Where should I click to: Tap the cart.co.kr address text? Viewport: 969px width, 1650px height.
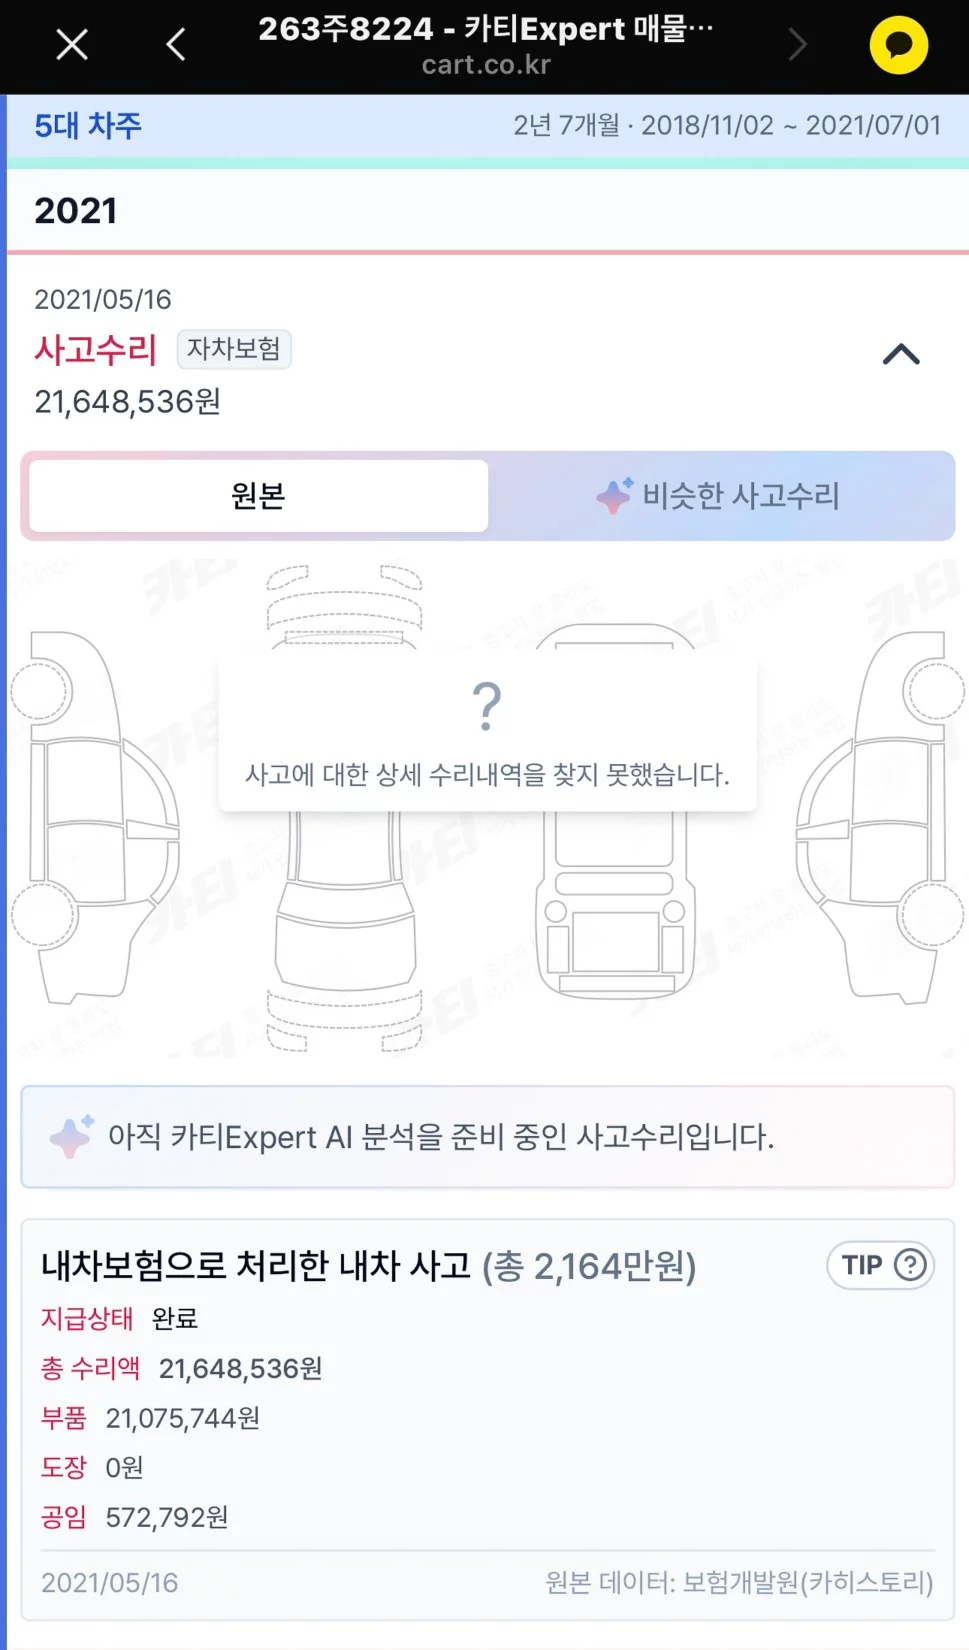point(486,66)
